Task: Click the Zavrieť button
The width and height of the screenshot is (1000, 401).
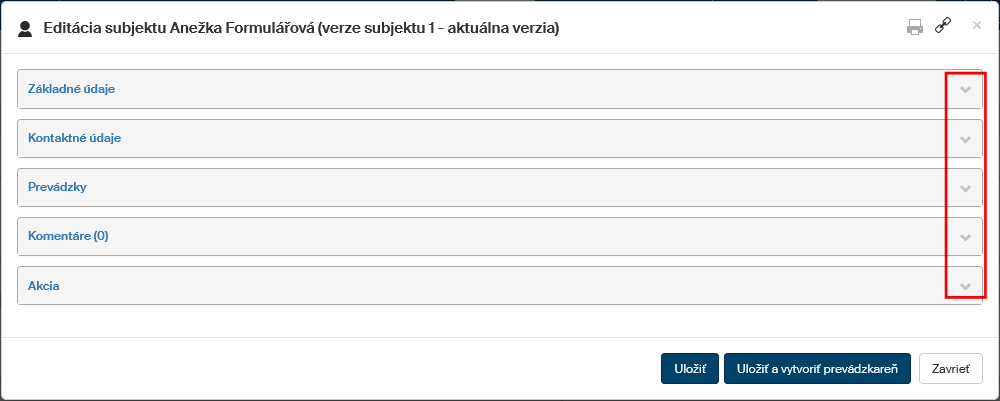Action: (950, 368)
